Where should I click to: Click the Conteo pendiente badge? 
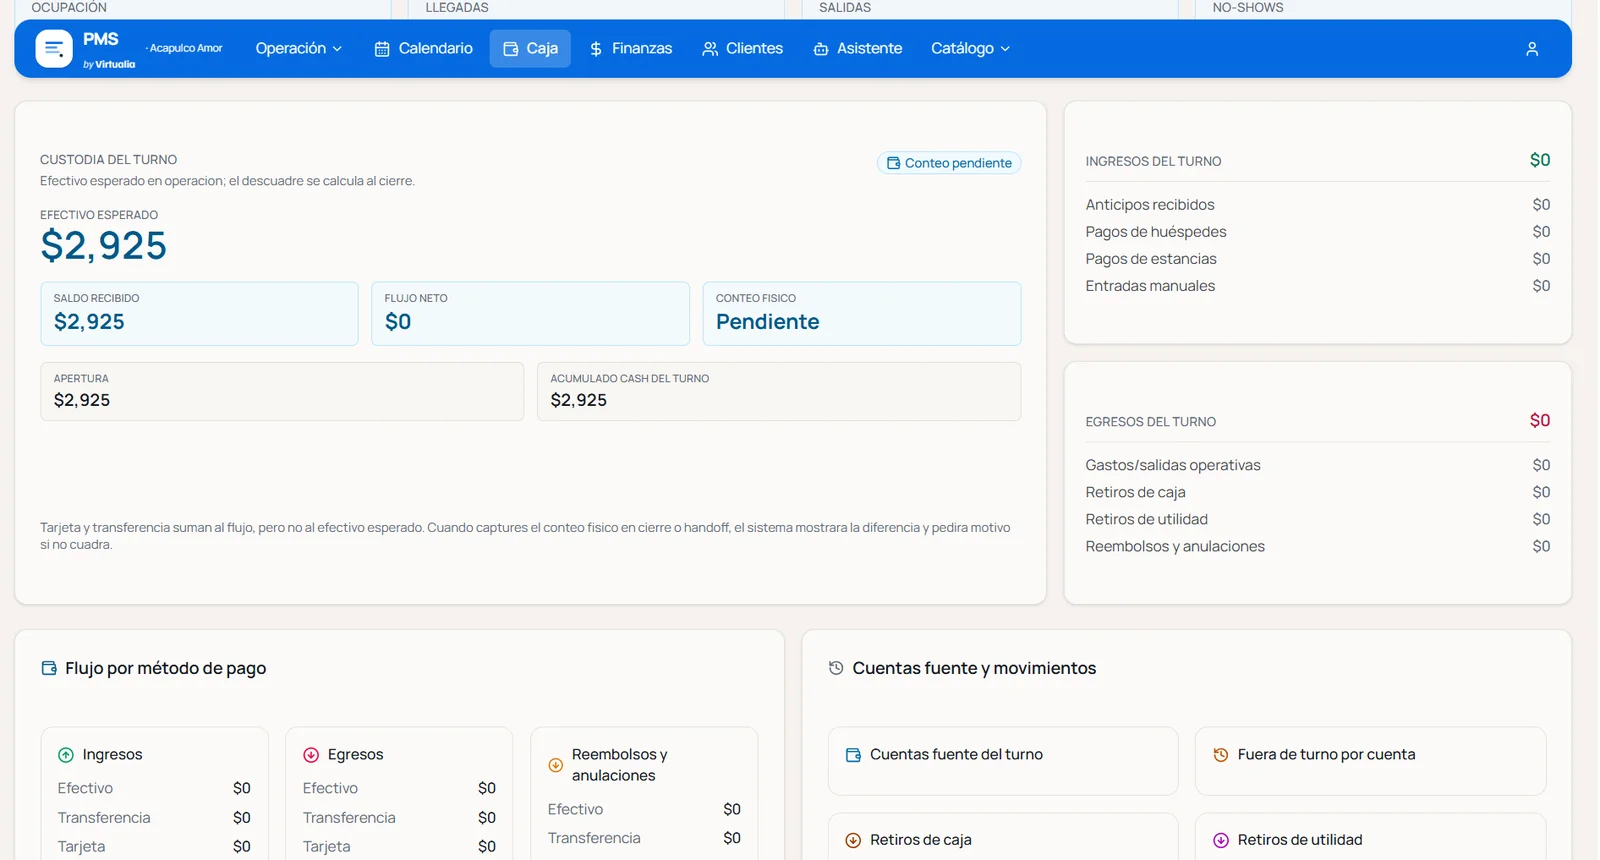(x=949, y=163)
